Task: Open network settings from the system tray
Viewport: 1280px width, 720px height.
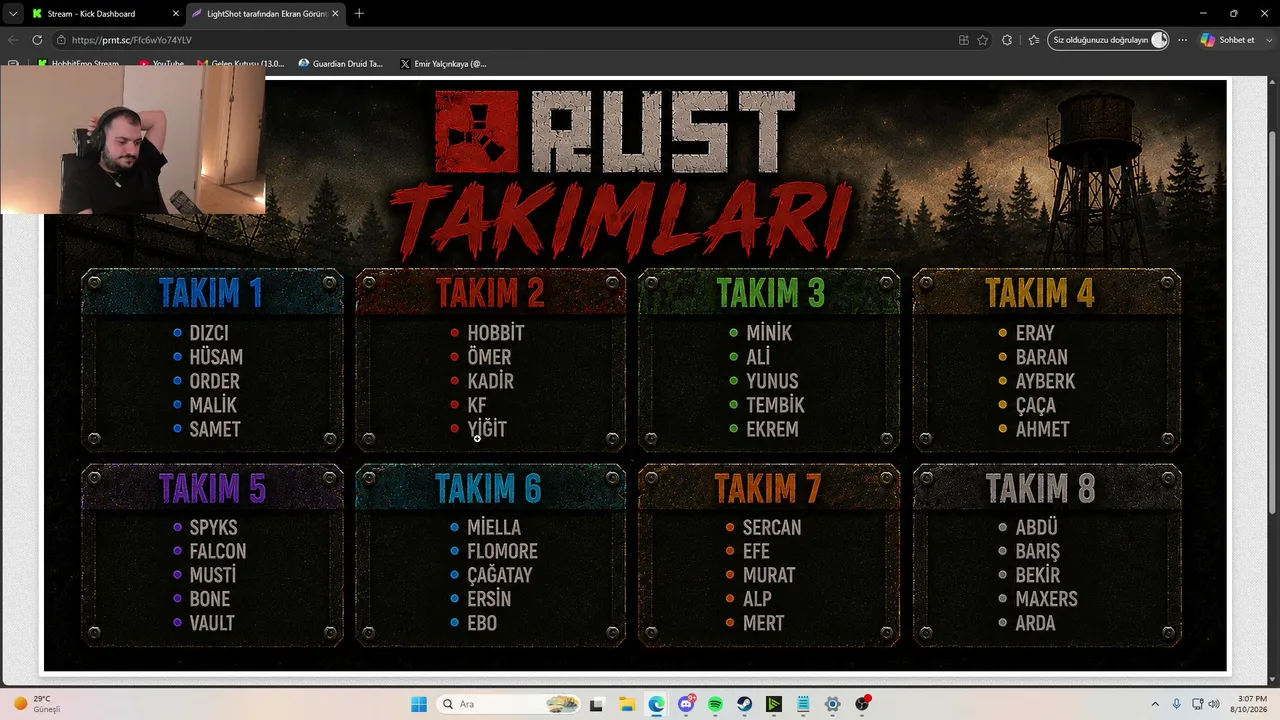Action: click(1198, 704)
